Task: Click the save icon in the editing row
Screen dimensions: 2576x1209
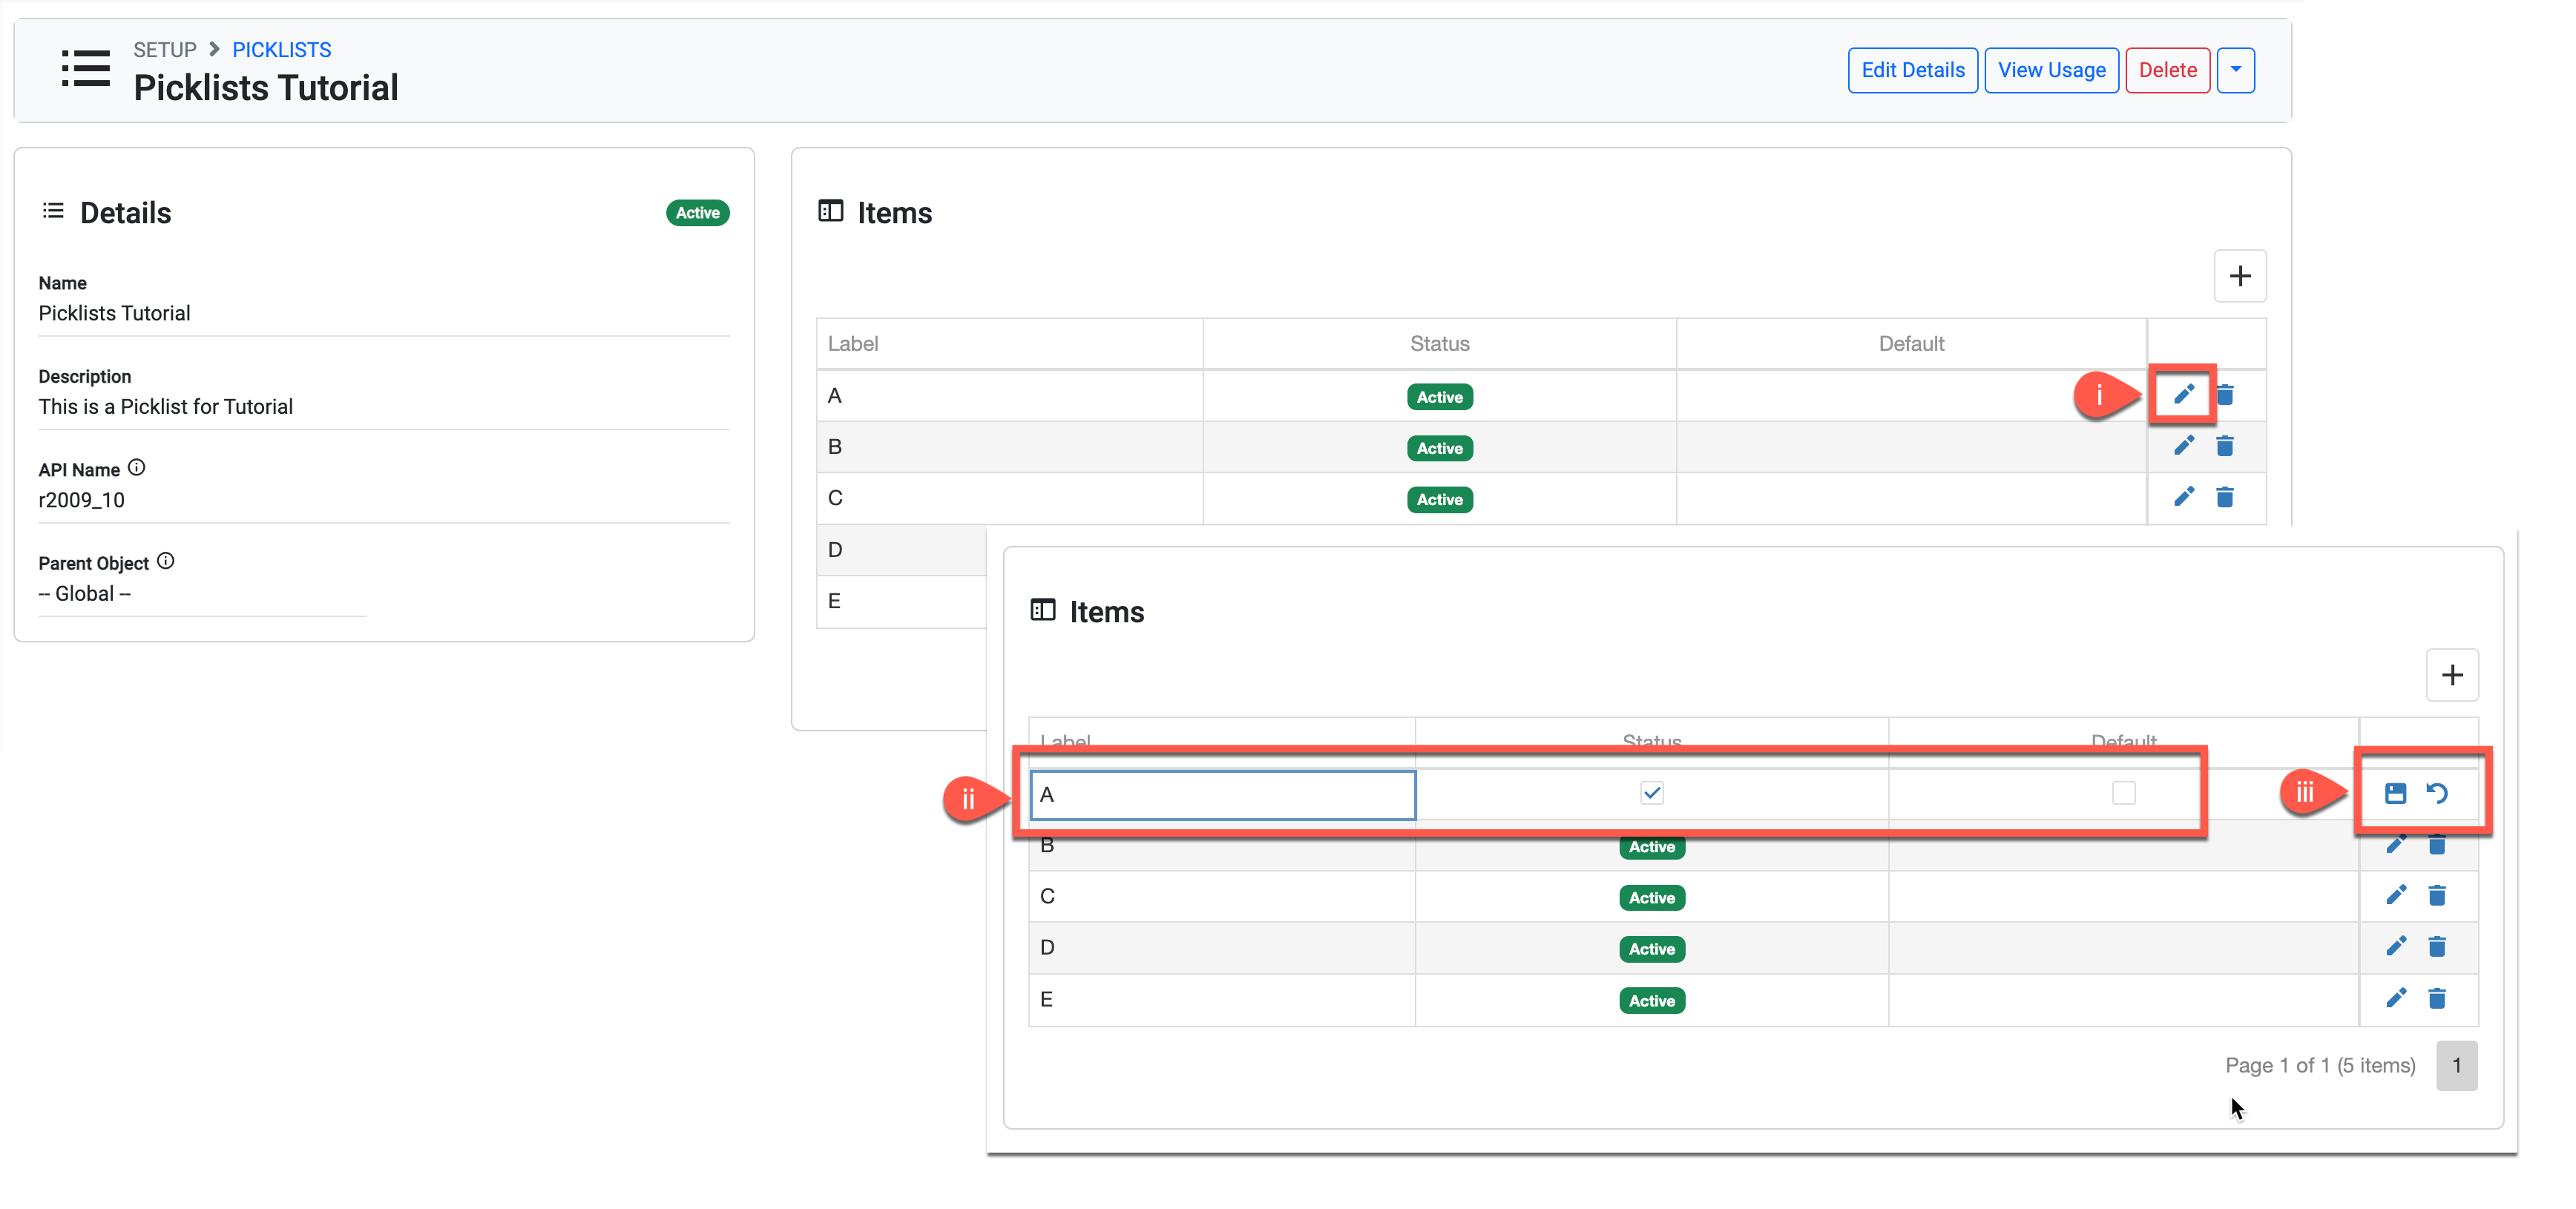Action: pyautogui.click(x=2395, y=793)
